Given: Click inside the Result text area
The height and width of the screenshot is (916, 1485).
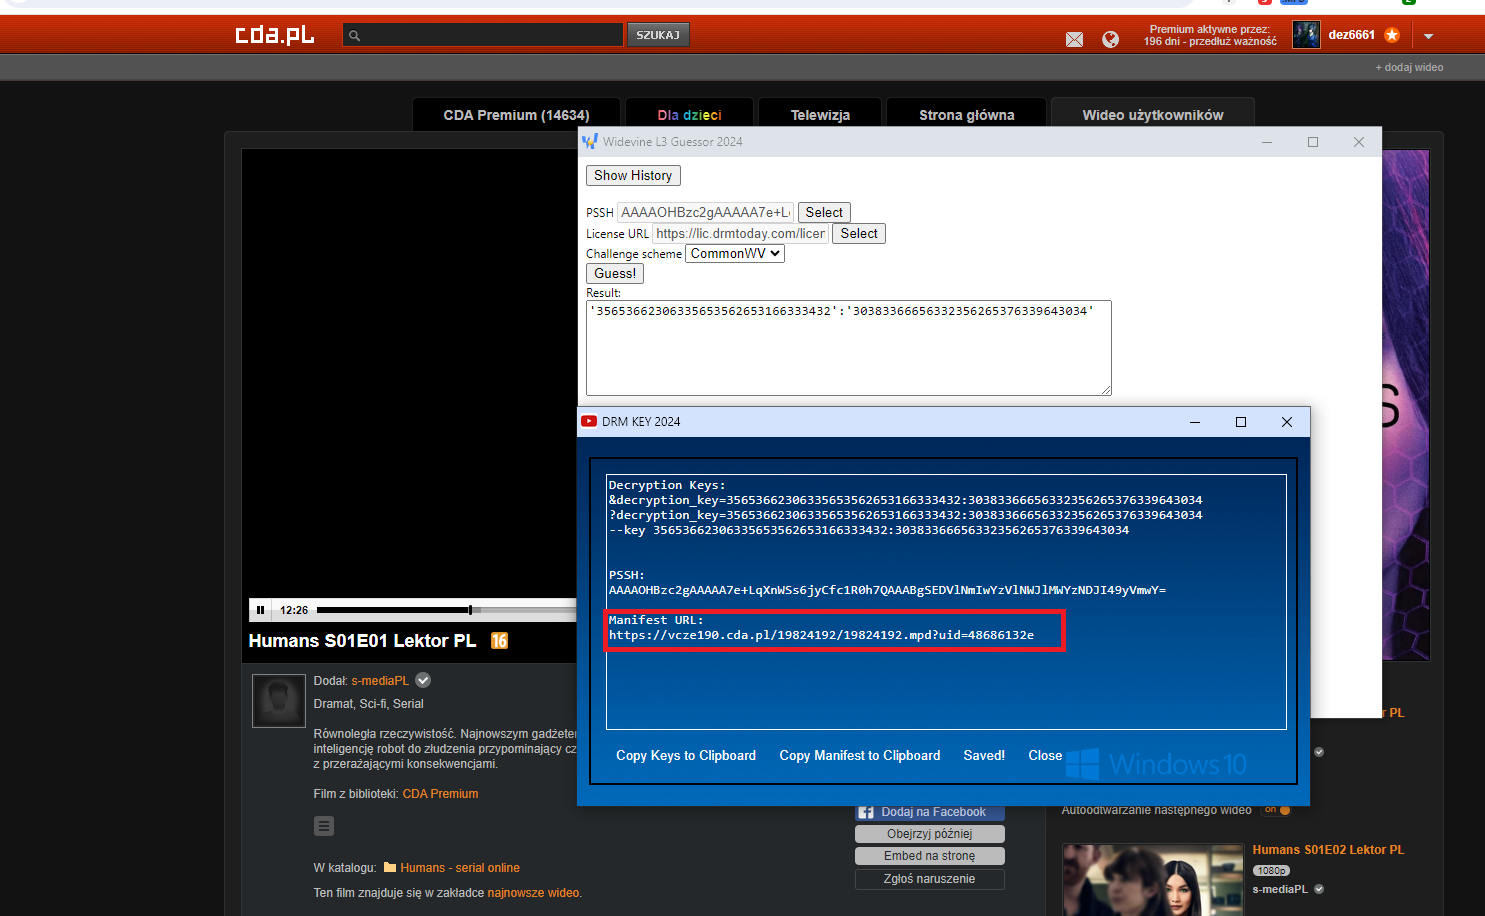Looking at the screenshot, I should click(x=848, y=348).
